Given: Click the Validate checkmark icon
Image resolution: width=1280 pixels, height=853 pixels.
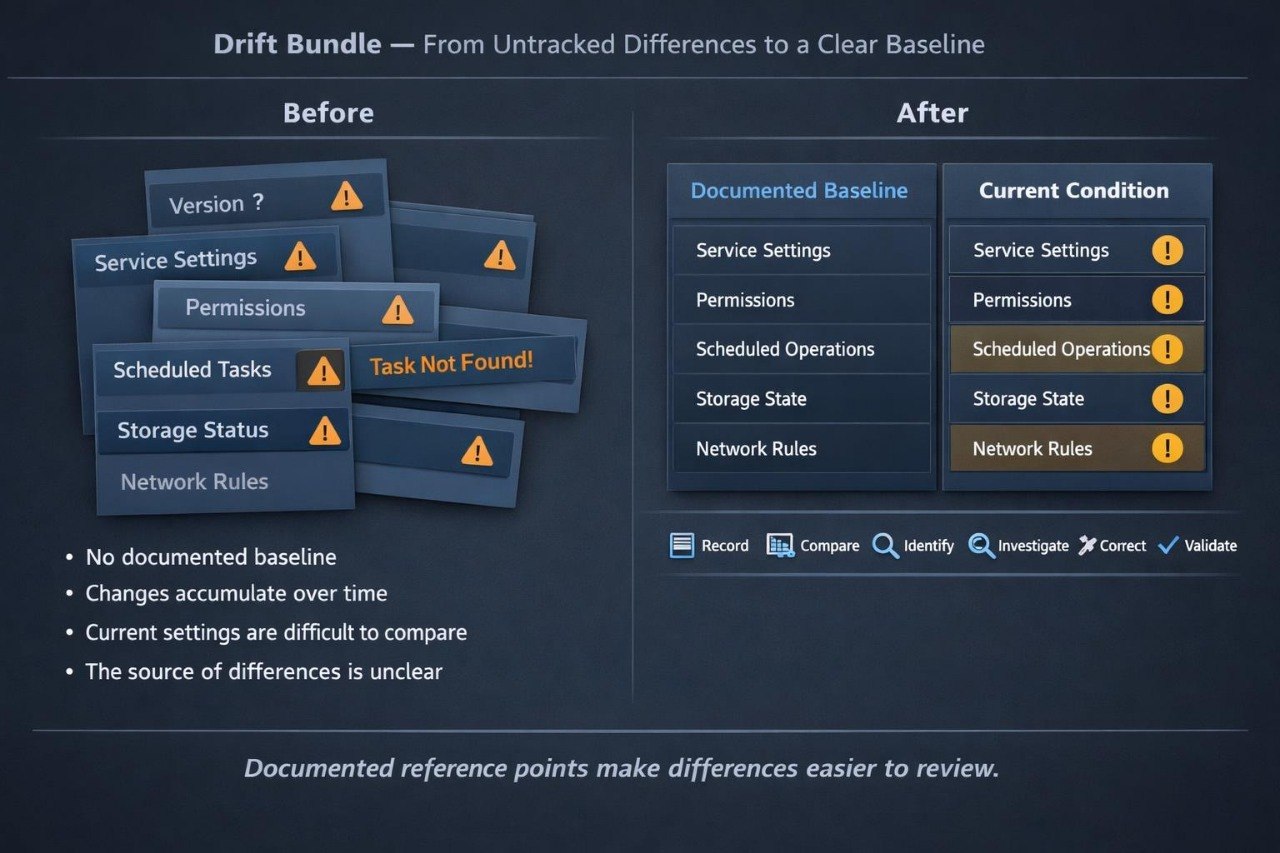Looking at the screenshot, I should pyautogui.click(x=1168, y=545).
